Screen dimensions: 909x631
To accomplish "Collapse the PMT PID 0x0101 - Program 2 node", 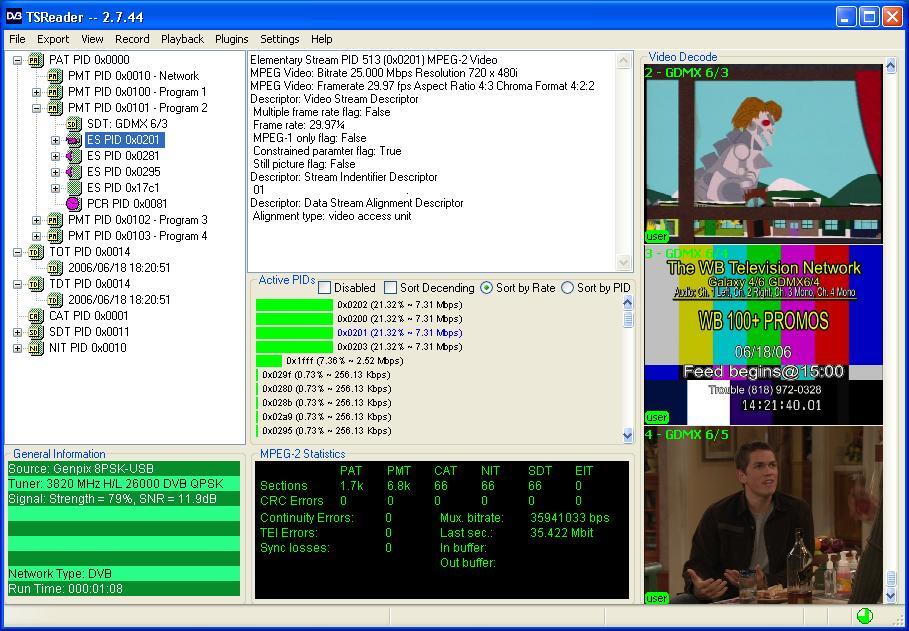I will point(37,108).
